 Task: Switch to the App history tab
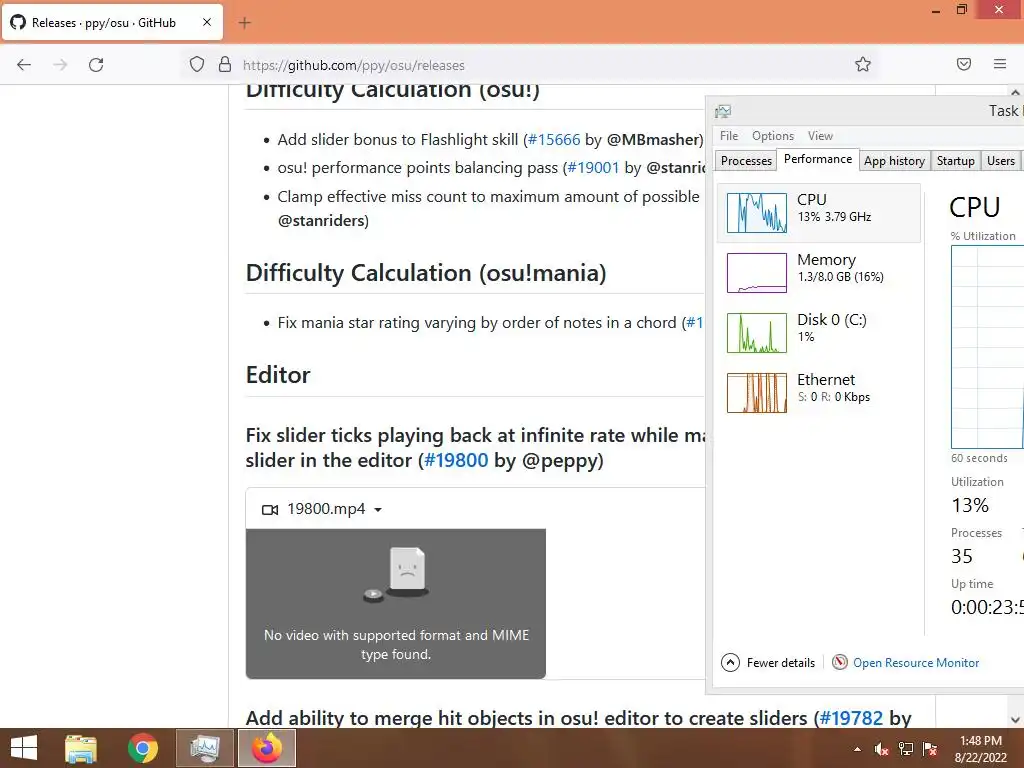894,161
